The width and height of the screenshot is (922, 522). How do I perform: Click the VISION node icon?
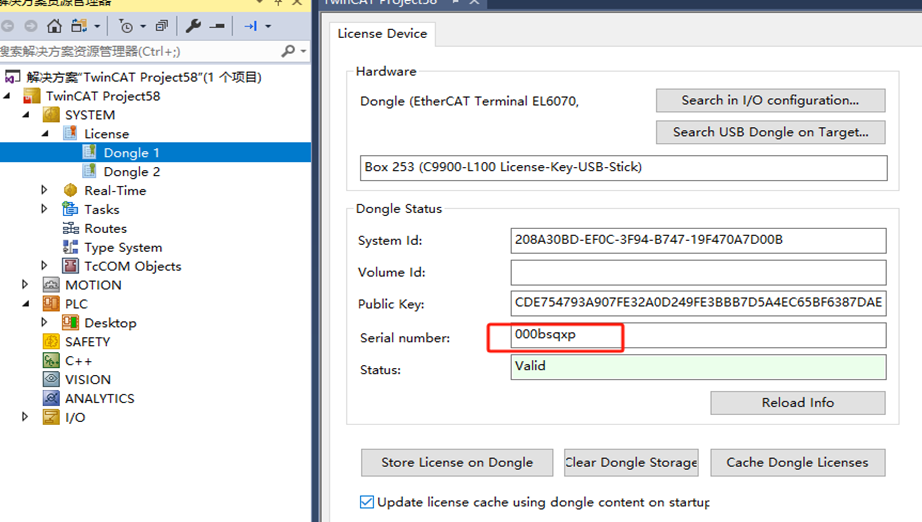click(x=51, y=379)
